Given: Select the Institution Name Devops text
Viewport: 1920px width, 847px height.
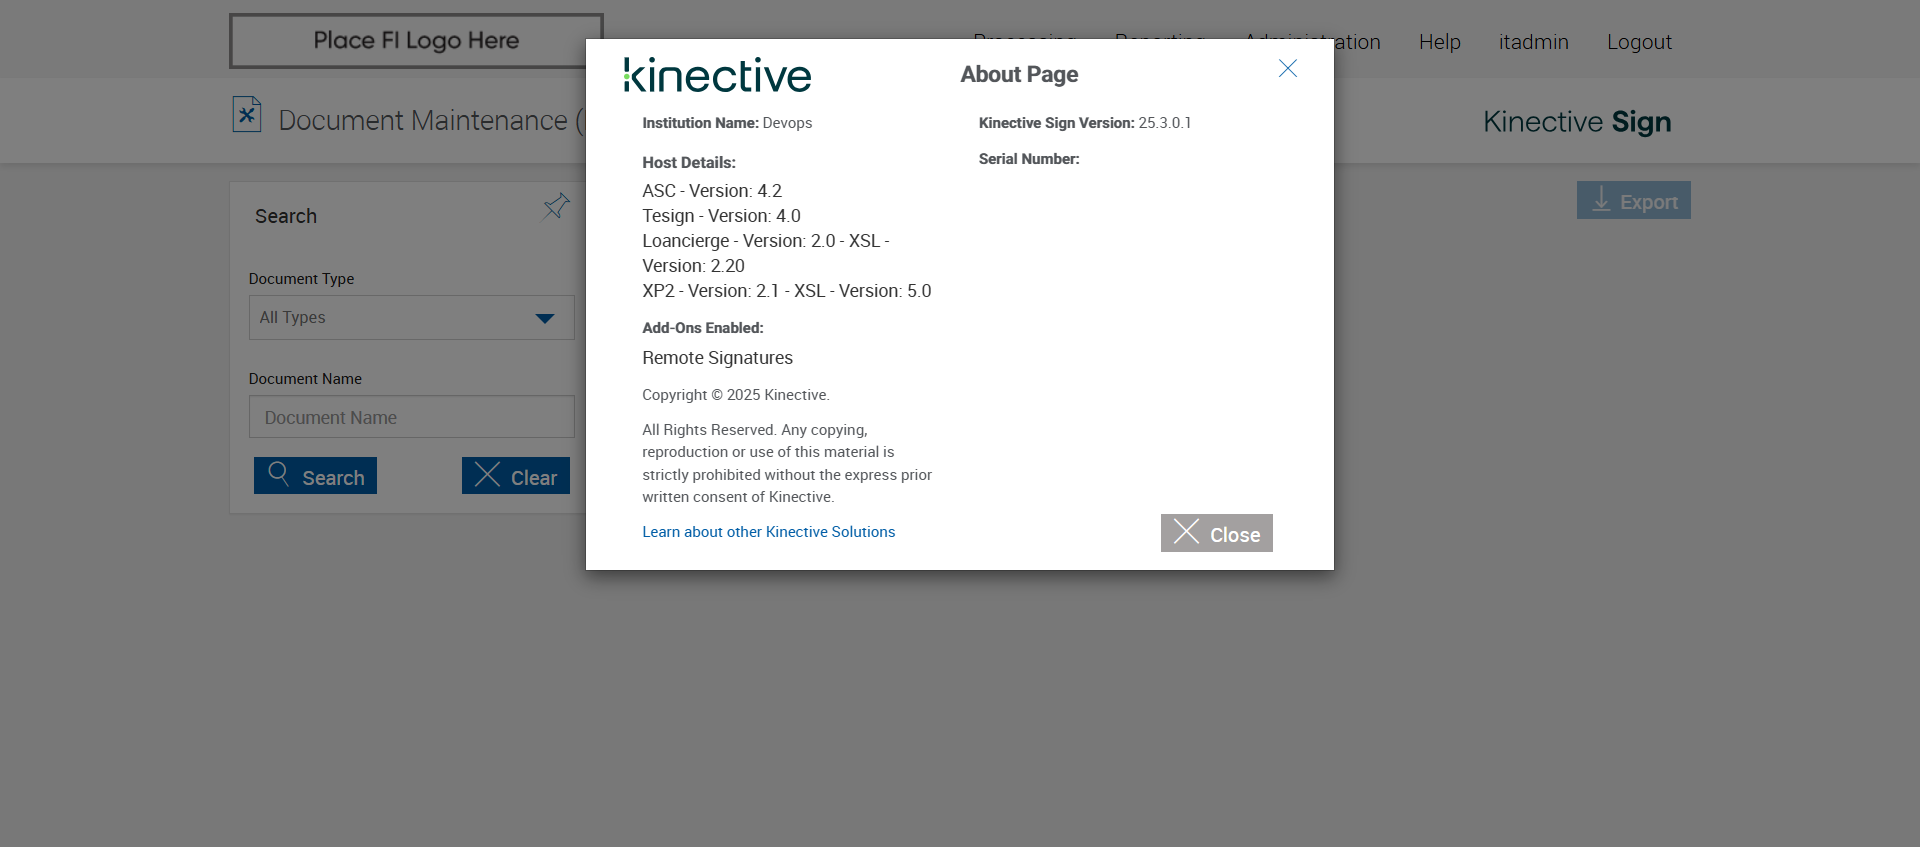Looking at the screenshot, I should pyautogui.click(x=727, y=123).
